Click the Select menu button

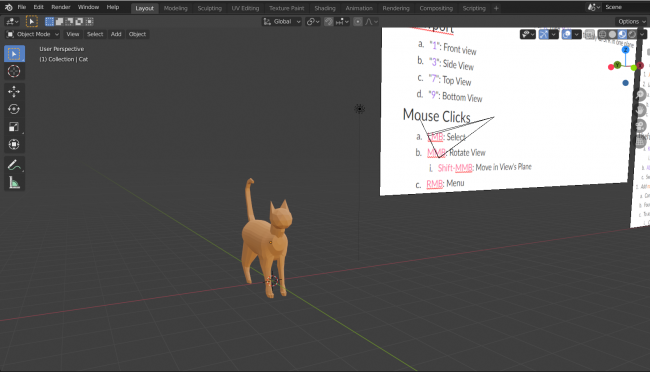[95, 34]
